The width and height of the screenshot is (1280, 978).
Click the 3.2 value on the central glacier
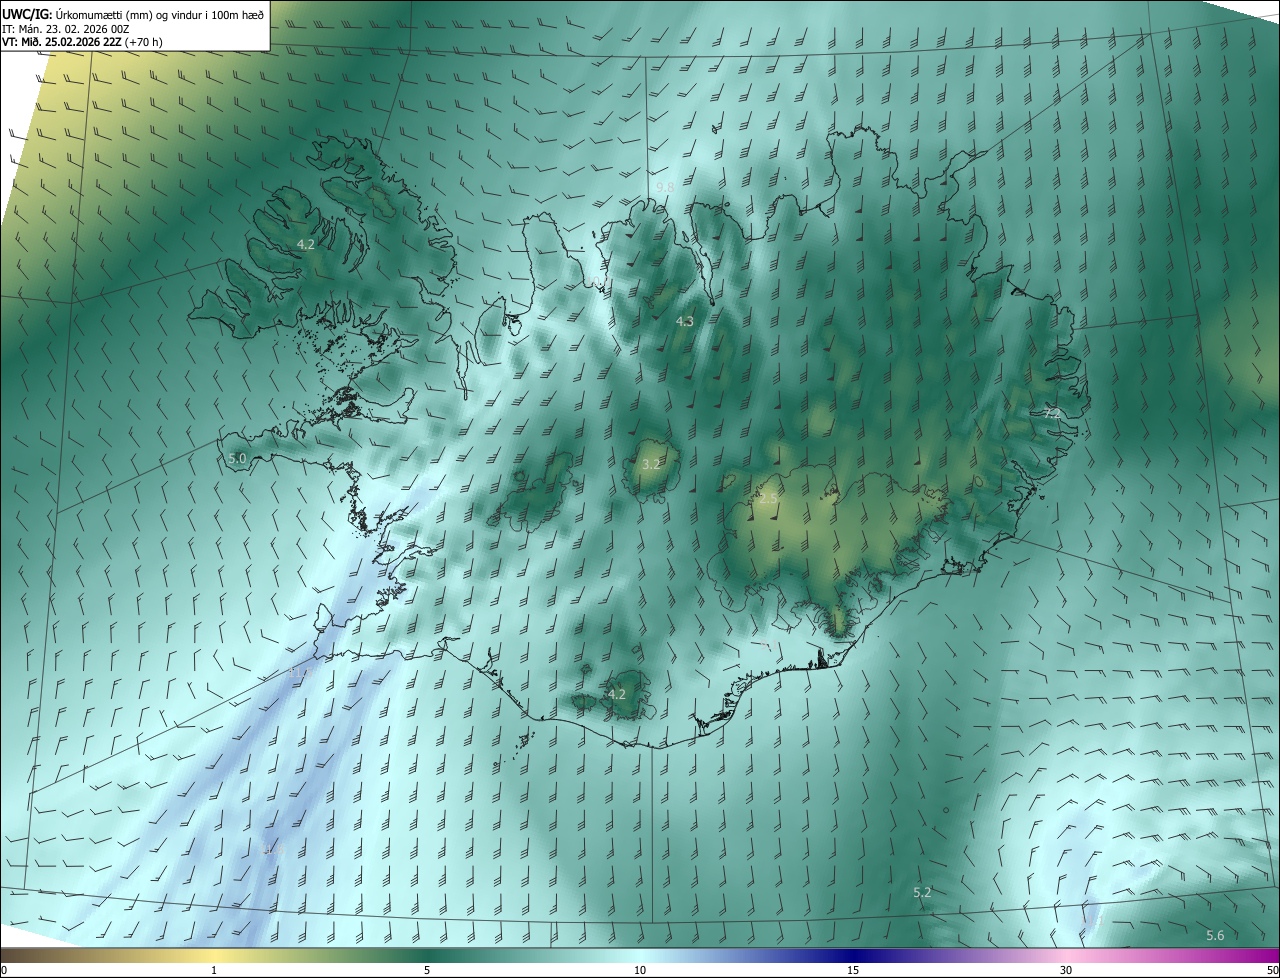651,464
